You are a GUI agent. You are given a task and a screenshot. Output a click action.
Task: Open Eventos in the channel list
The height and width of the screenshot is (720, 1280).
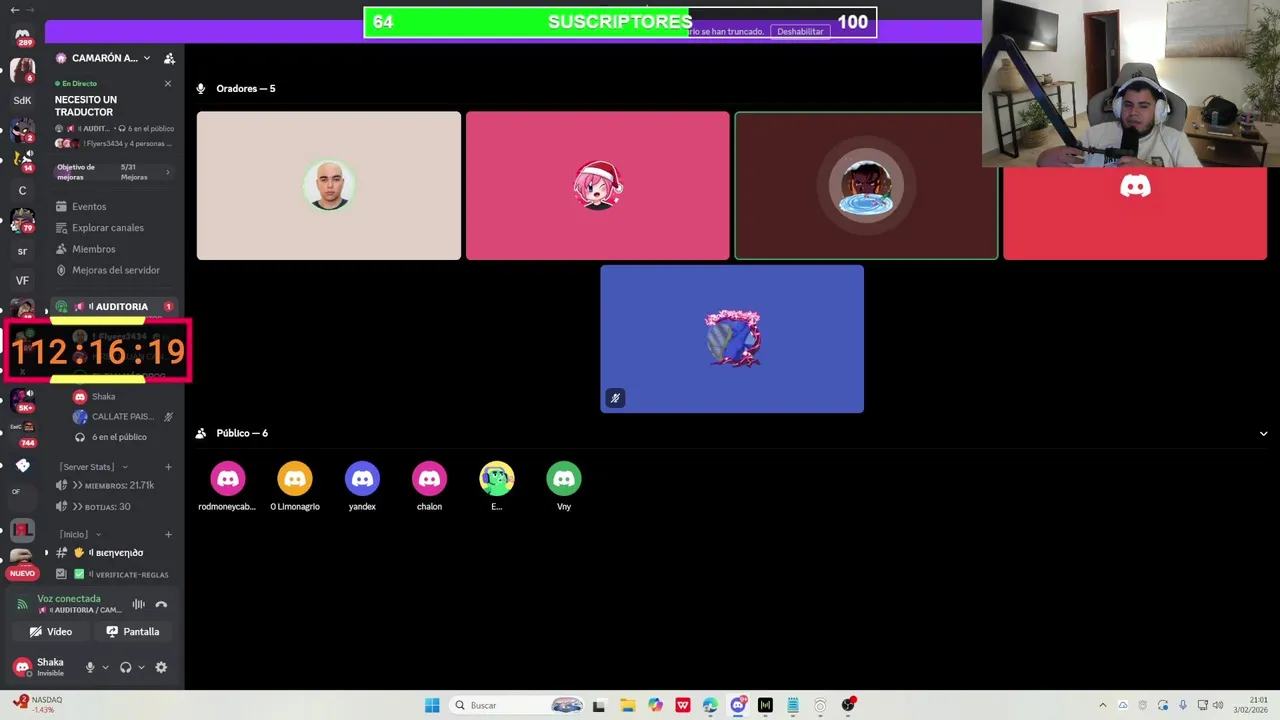tap(89, 206)
